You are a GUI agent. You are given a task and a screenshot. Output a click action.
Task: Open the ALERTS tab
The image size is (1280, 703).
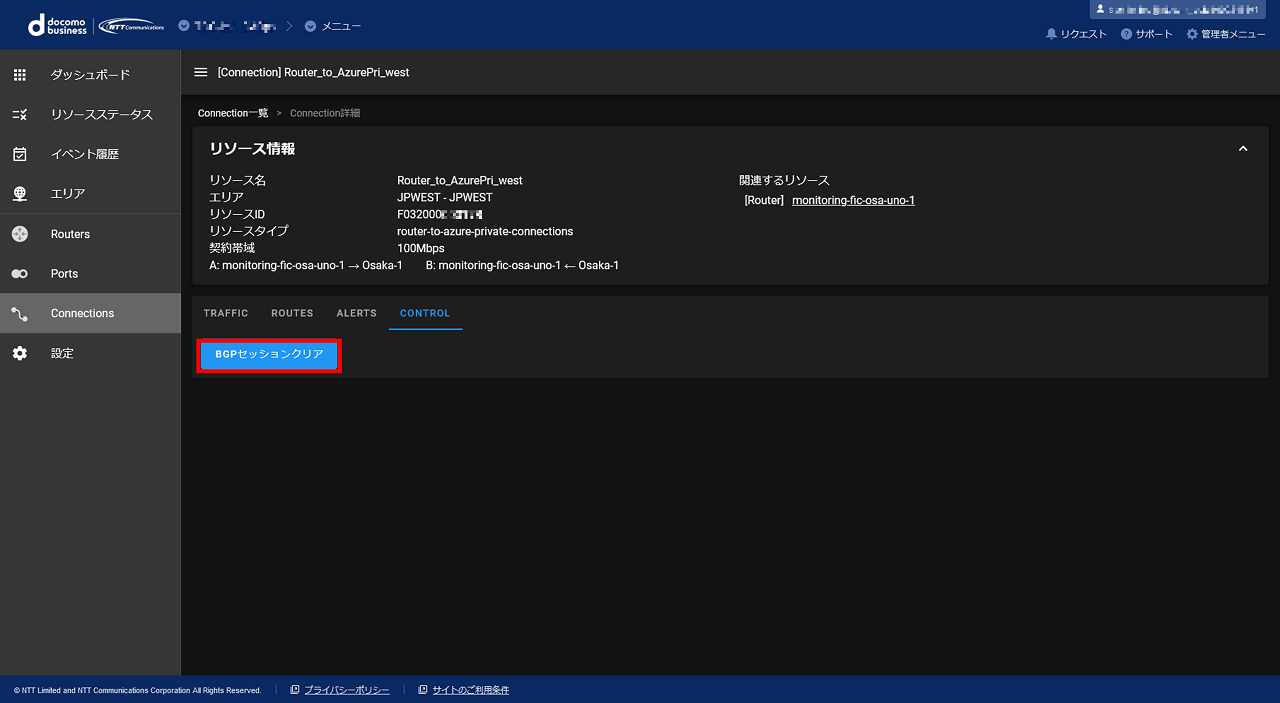(356, 313)
